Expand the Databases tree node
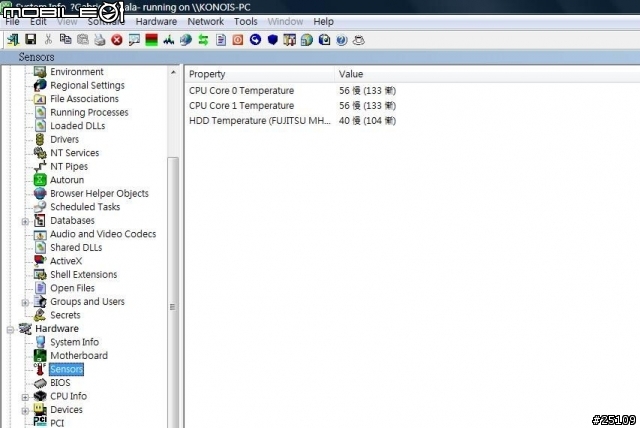Image resolution: width=640 pixels, height=428 pixels. 25,221
